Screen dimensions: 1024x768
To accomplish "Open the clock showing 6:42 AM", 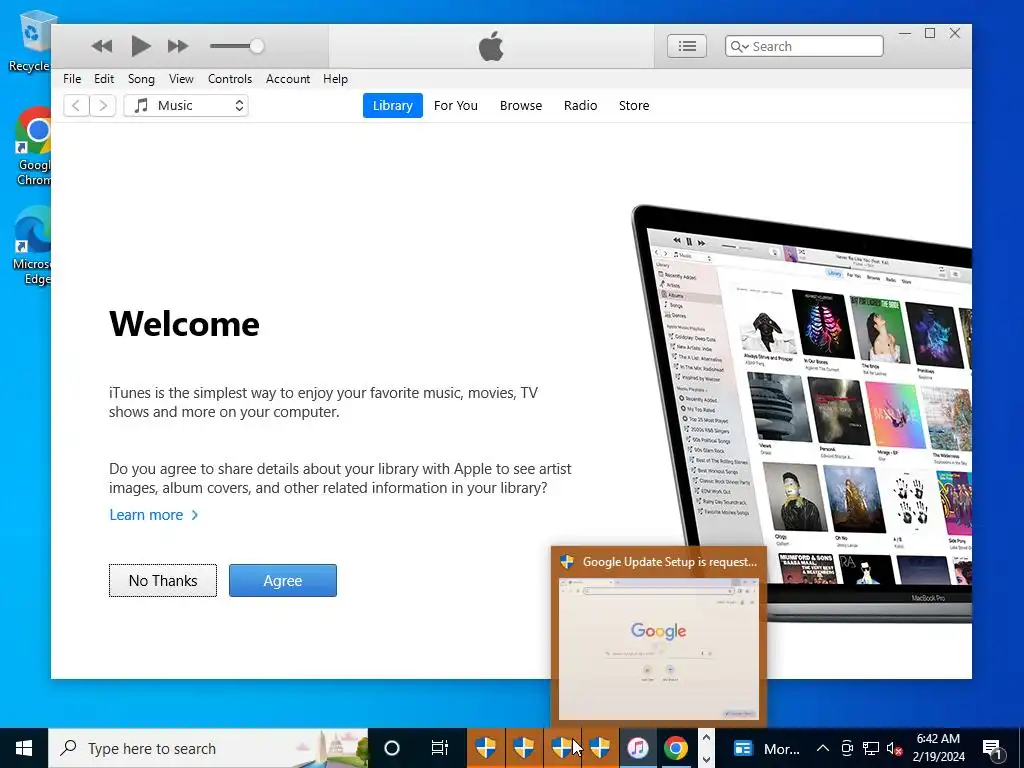I will click(x=938, y=748).
